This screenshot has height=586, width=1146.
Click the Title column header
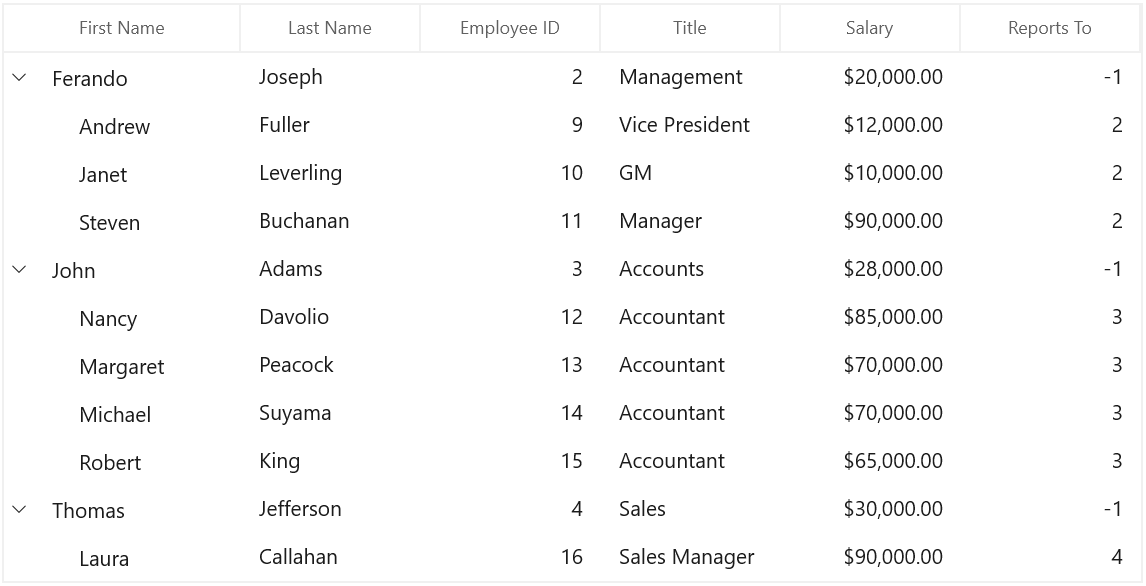(690, 28)
